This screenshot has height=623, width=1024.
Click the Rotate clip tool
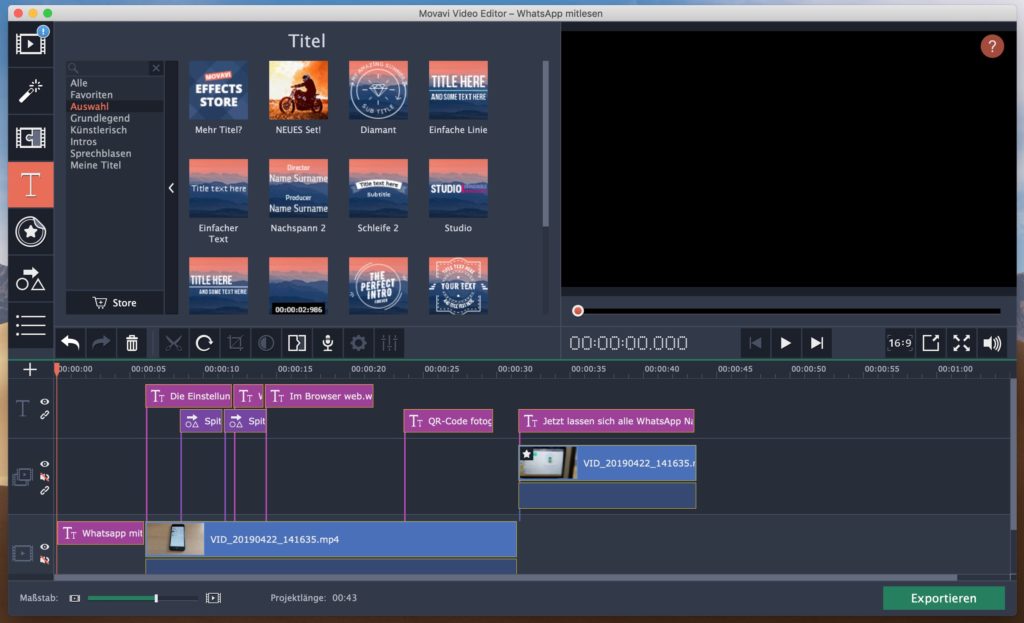204,343
